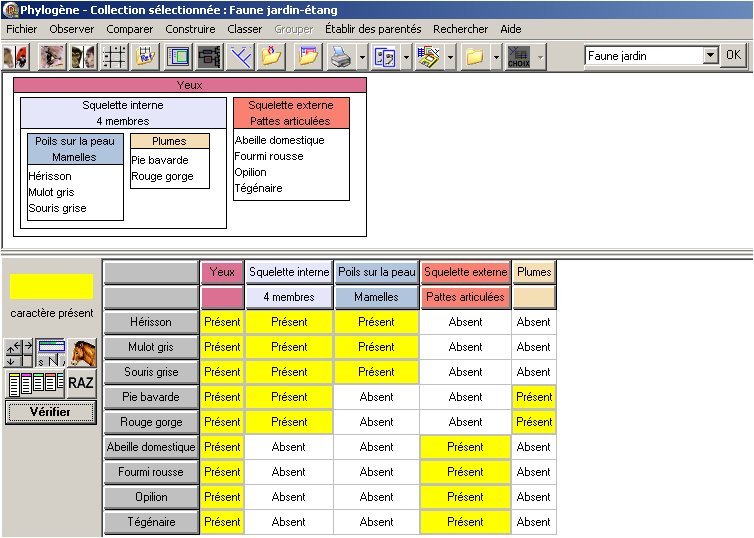This screenshot has width=754, height=538.
Task: Click the OK button beside the collection box
Action: click(733, 56)
